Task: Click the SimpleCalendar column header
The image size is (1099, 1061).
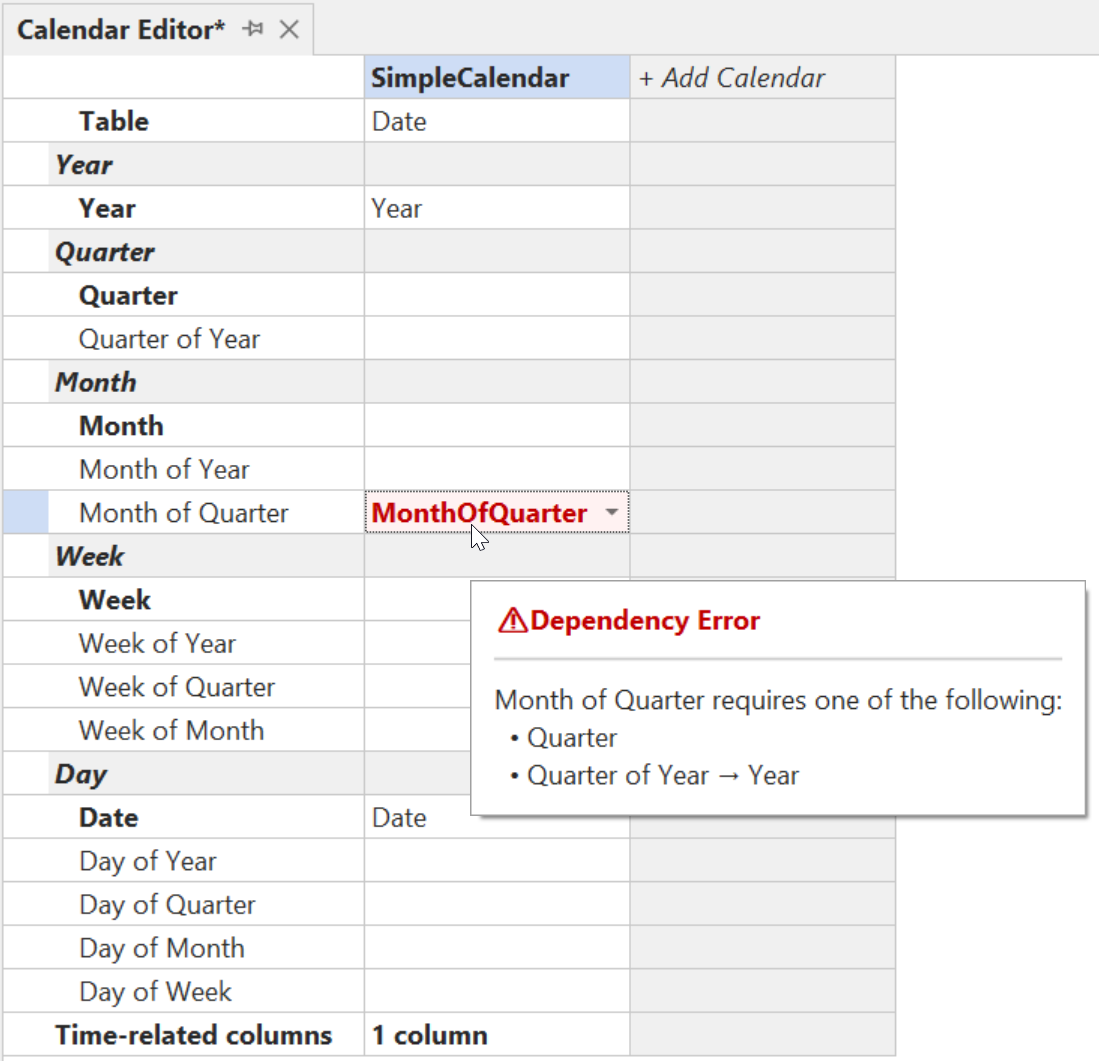Action: 496,78
